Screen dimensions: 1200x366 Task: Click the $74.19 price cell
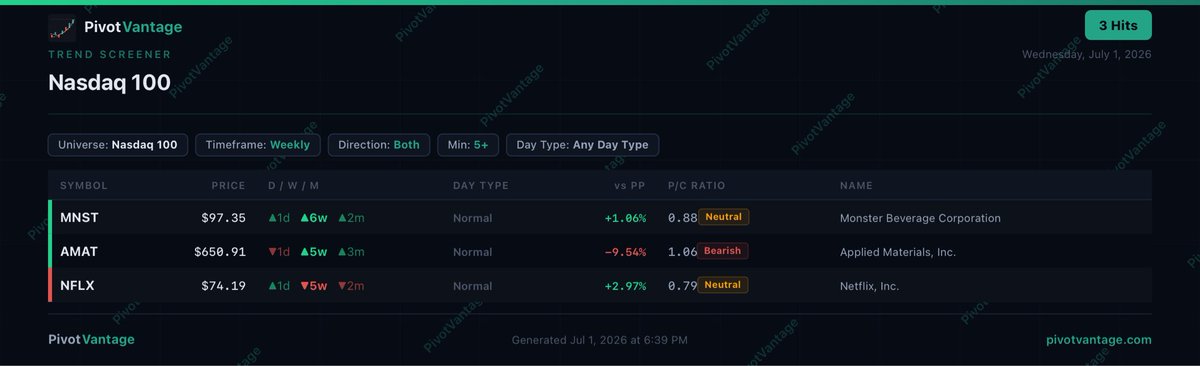point(222,286)
